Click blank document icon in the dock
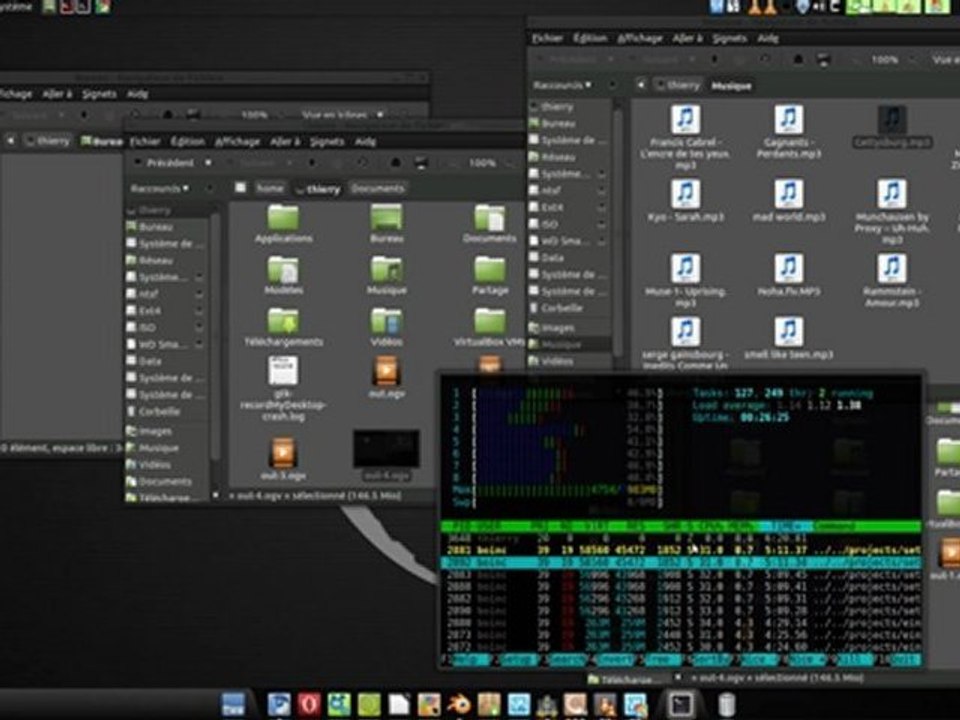This screenshot has height=720, width=960. 399,704
